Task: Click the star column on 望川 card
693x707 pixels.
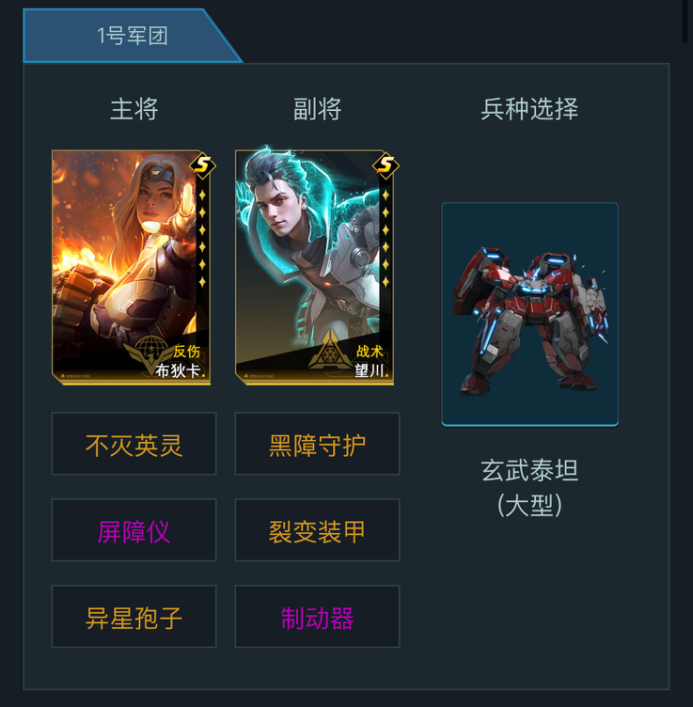Action: pyautogui.click(x=386, y=239)
